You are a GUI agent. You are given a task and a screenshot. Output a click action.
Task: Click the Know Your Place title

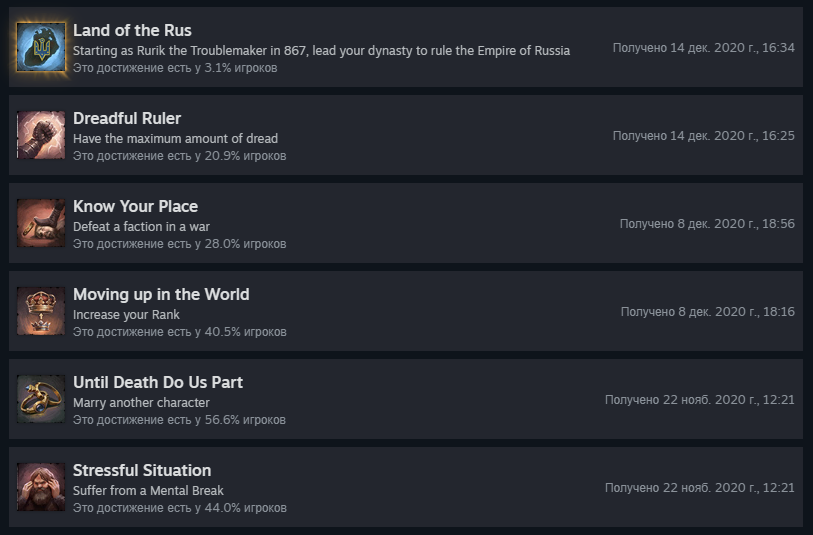tap(135, 206)
